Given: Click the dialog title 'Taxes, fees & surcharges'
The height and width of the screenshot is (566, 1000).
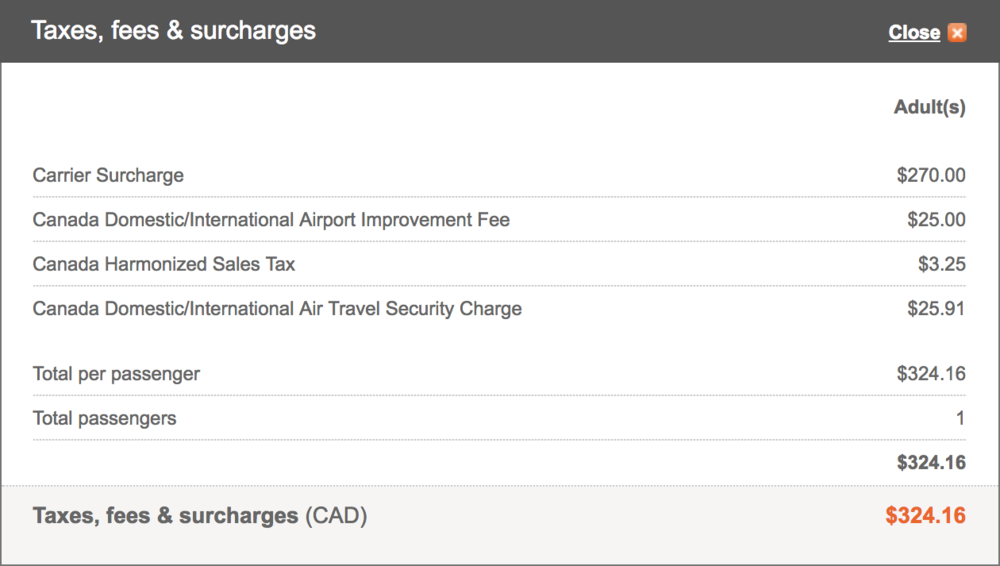Looking at the screenshot, I should (173, 30).
